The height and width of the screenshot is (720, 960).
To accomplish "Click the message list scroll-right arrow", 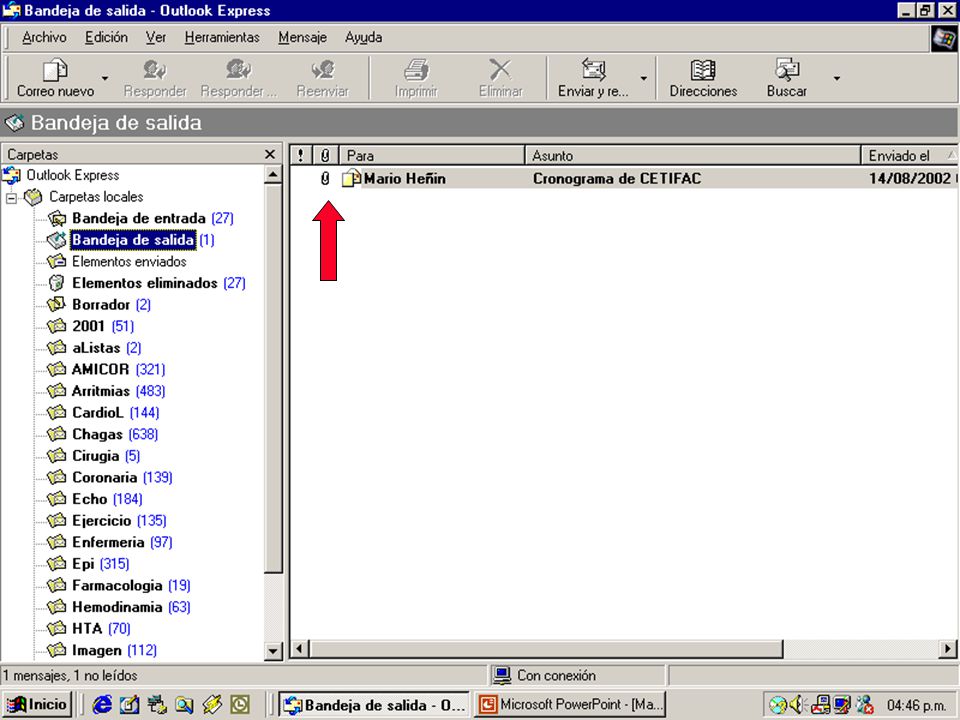I will click(x=948, y=648).
